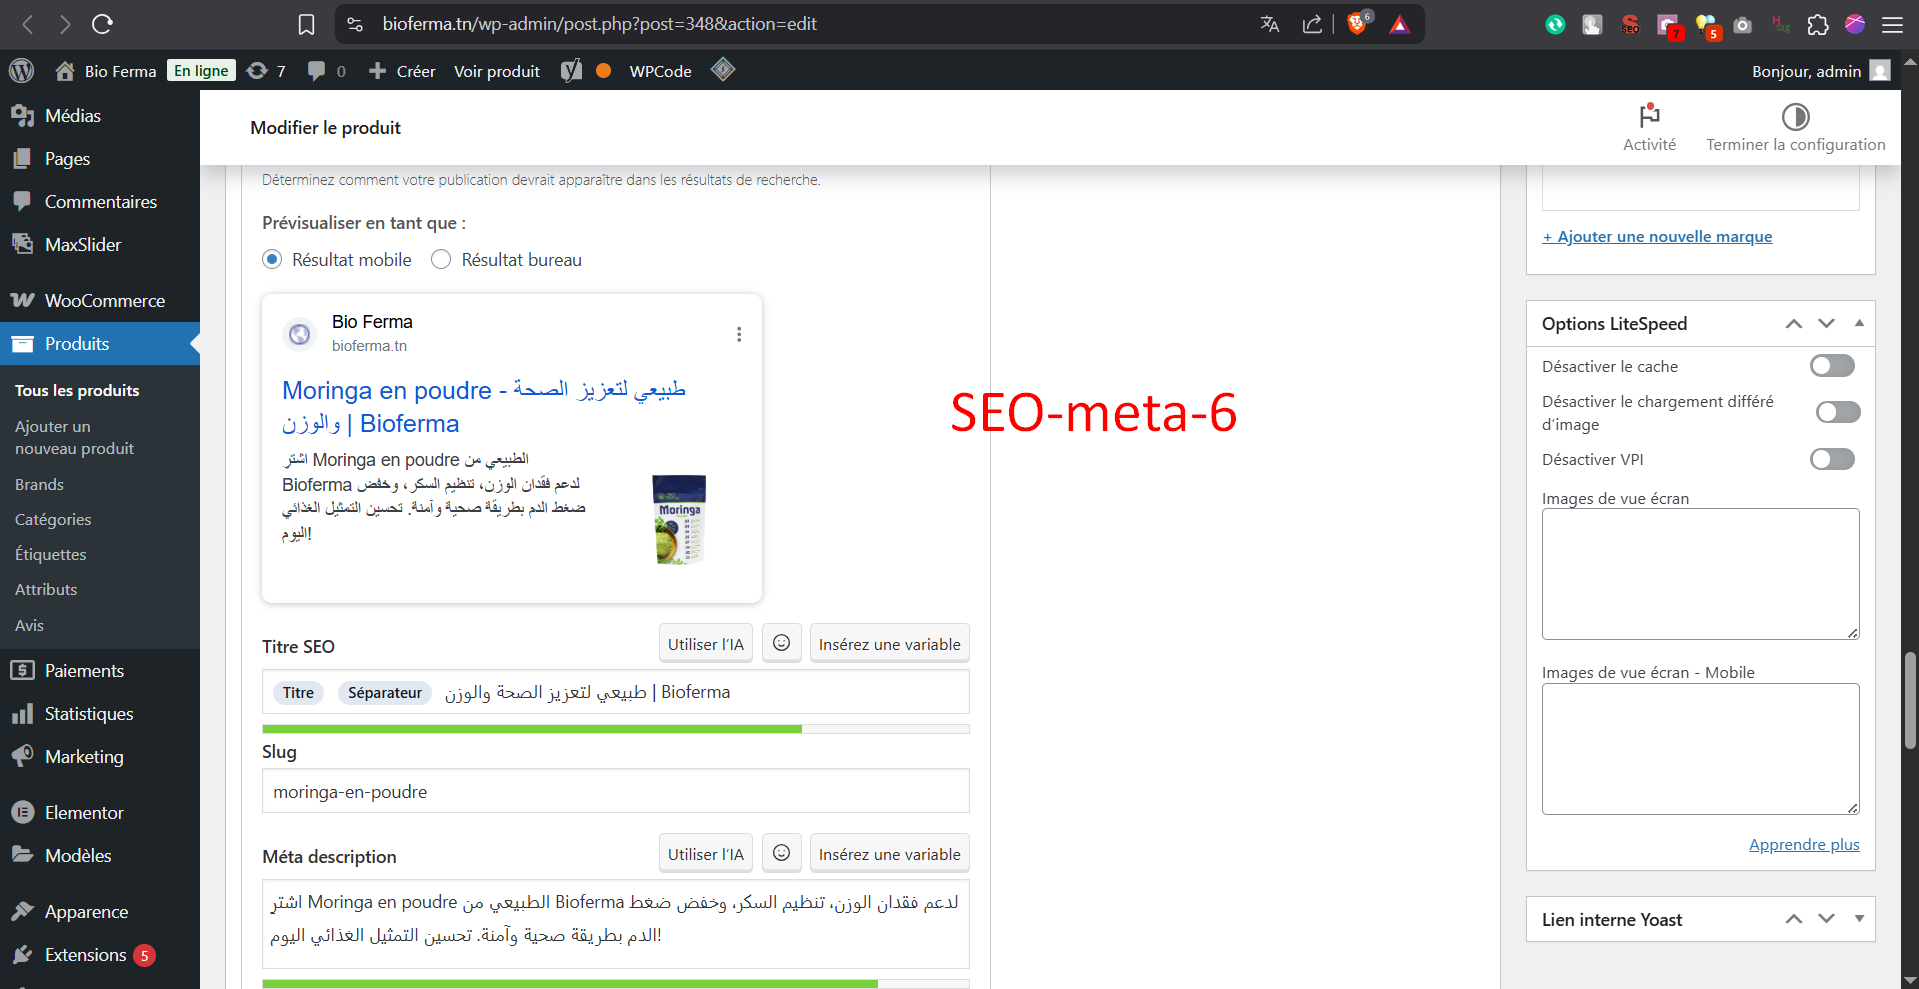Open the browser hamburger menu
Viewport: 1919px width, 989px height.
click(1893, 25)
